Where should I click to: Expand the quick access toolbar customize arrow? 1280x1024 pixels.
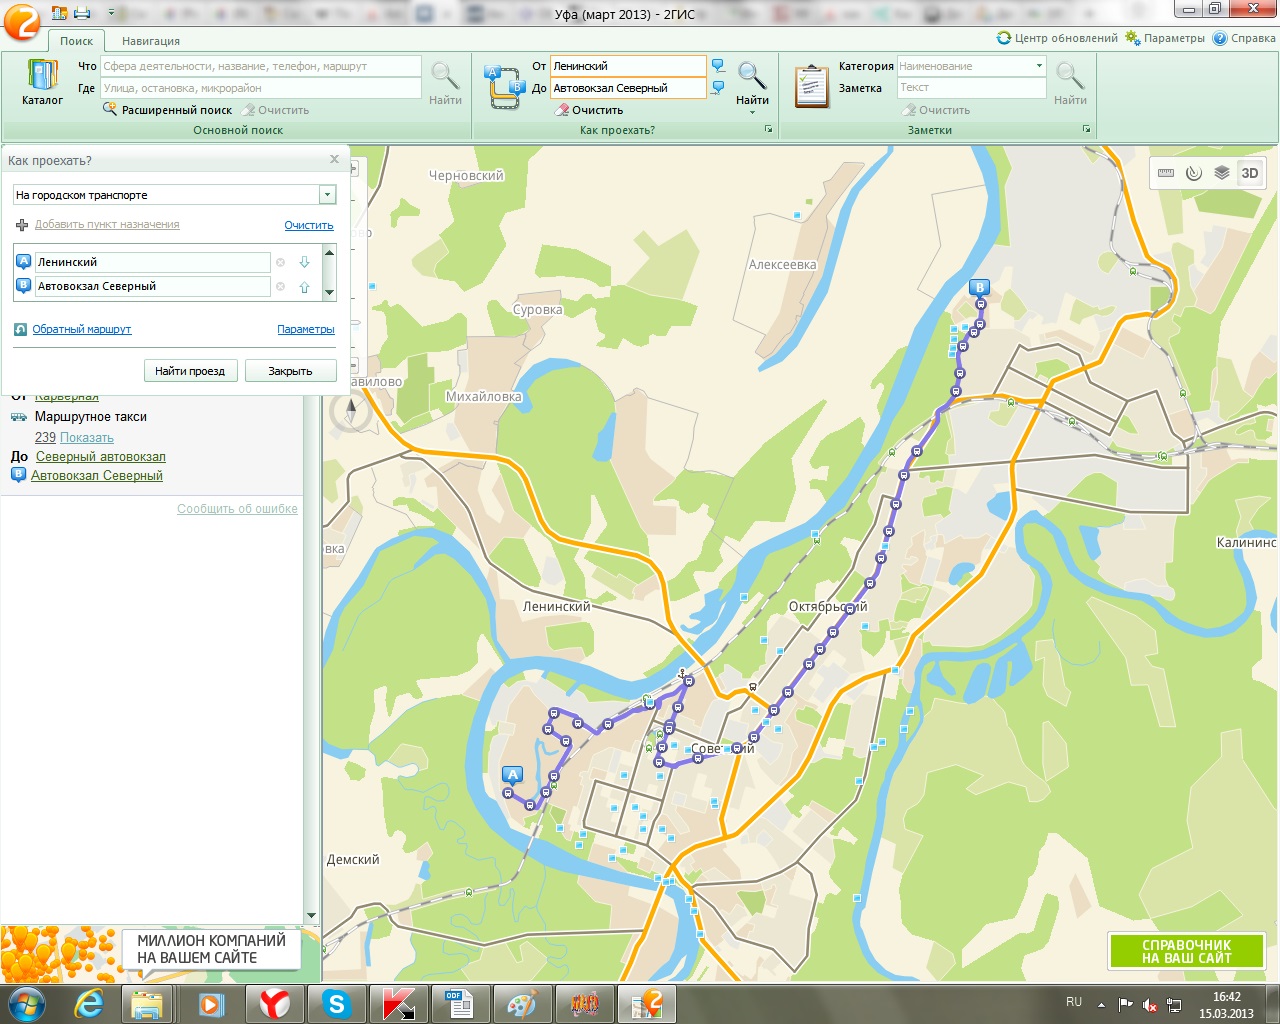pyautogui.click(x=111, y=13)
